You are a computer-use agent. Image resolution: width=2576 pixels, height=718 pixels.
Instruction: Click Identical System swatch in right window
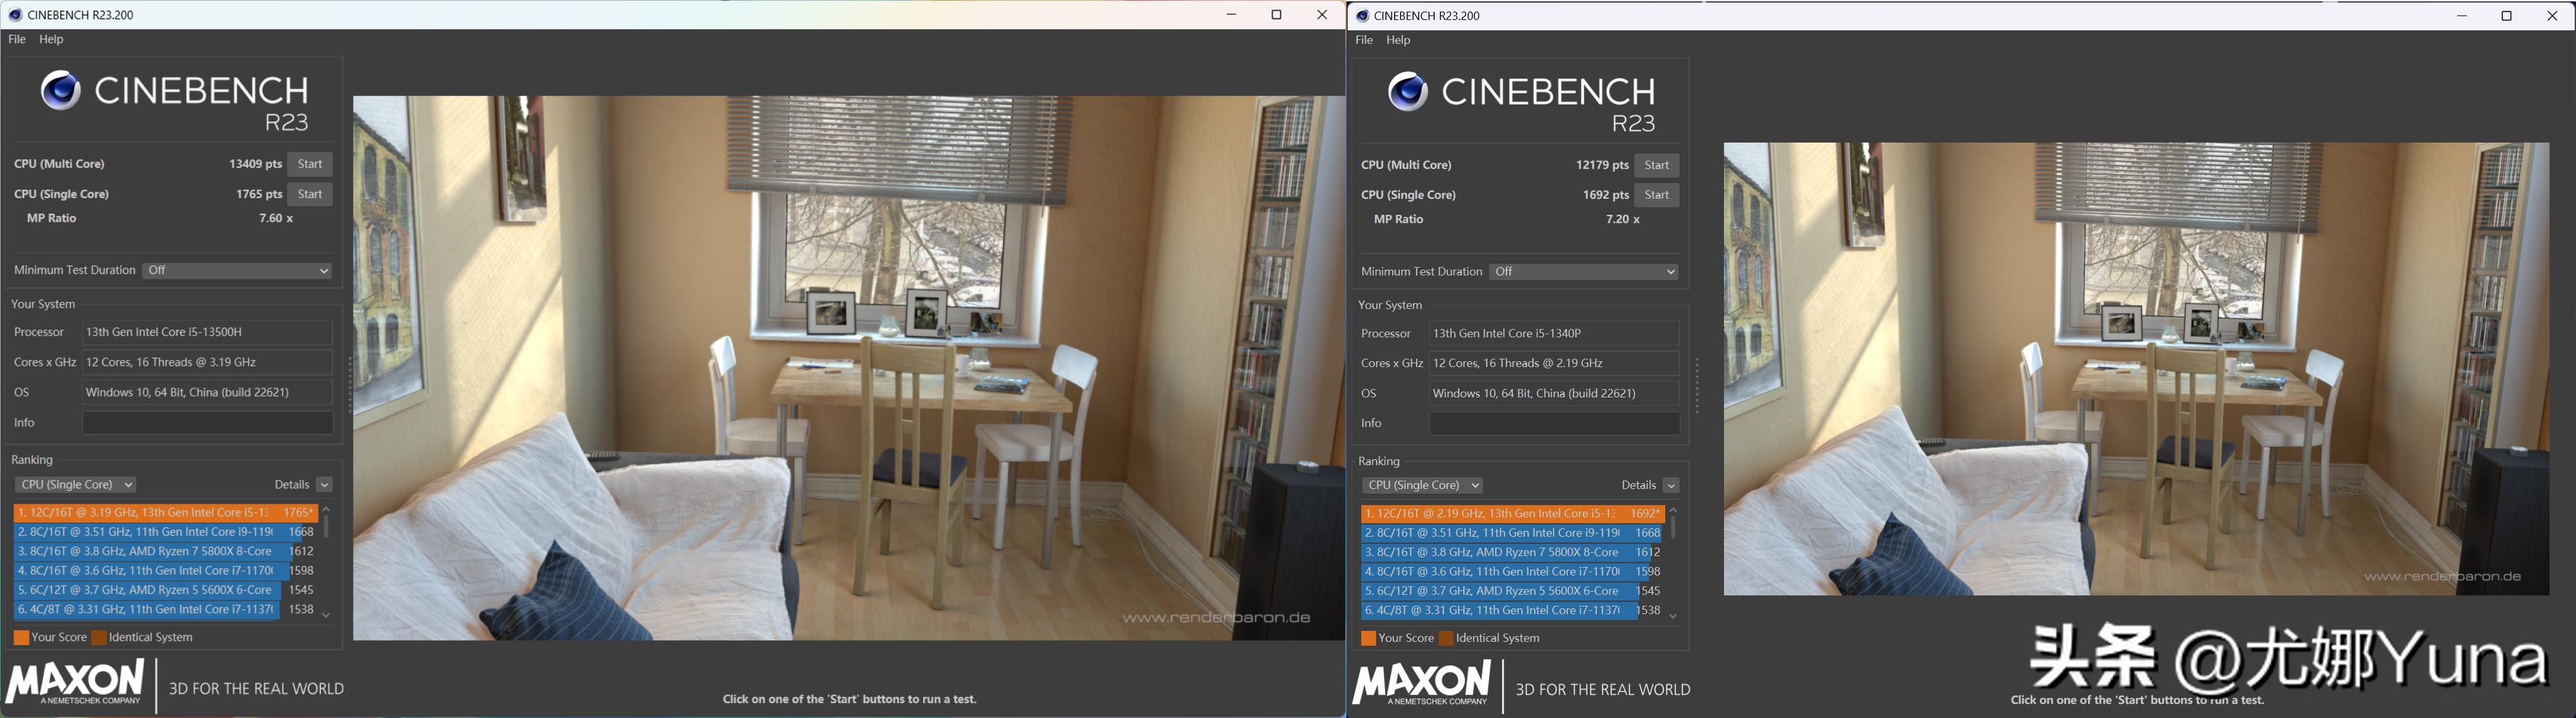point(1445,639)
